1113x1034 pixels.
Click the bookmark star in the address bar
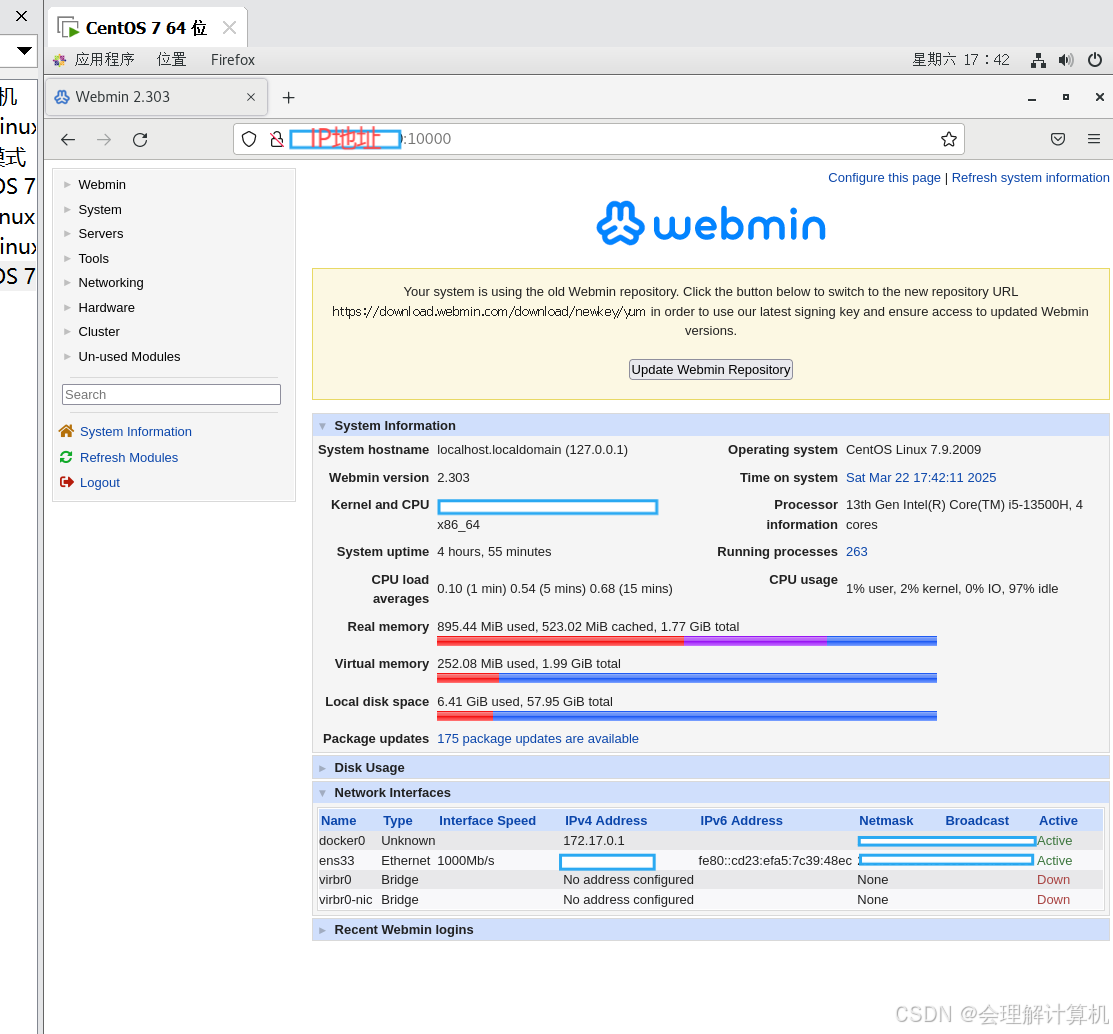pyautogui.click(x=948, y=139)
